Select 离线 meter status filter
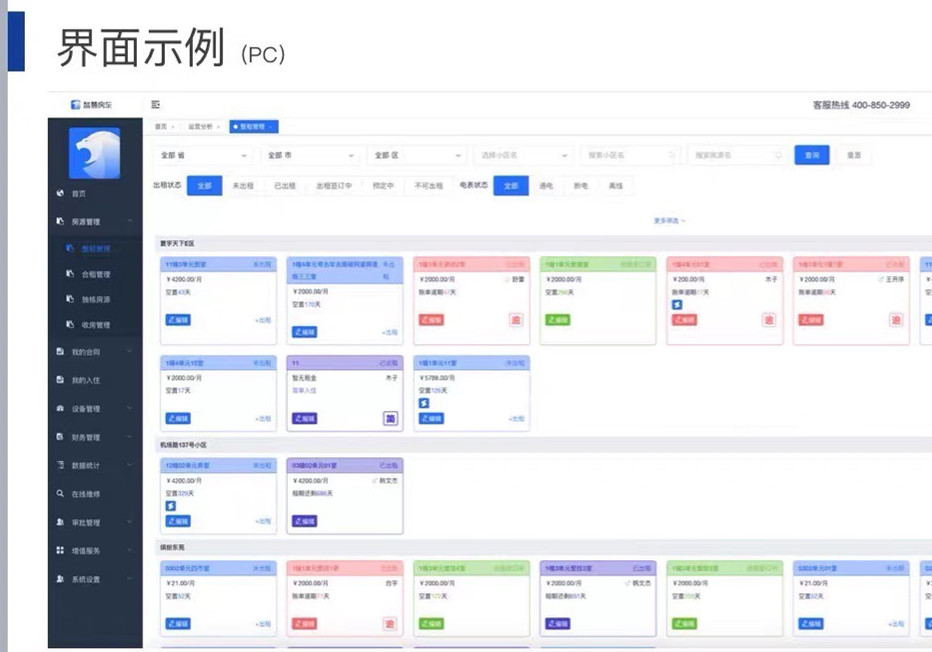This screenshot has height=652, width=932. [616, 185]
